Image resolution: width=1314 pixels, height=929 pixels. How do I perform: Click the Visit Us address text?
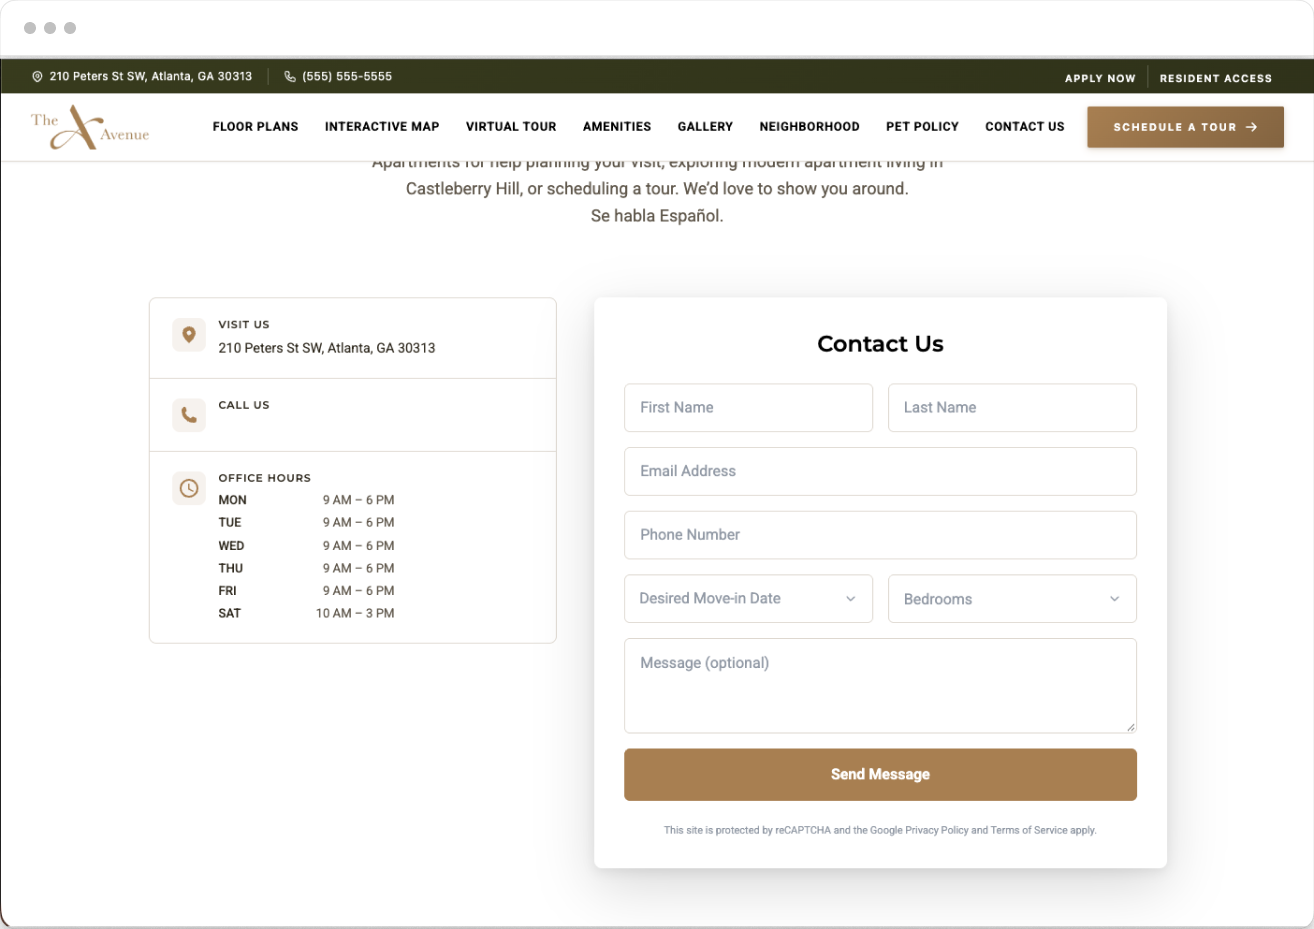327,348
